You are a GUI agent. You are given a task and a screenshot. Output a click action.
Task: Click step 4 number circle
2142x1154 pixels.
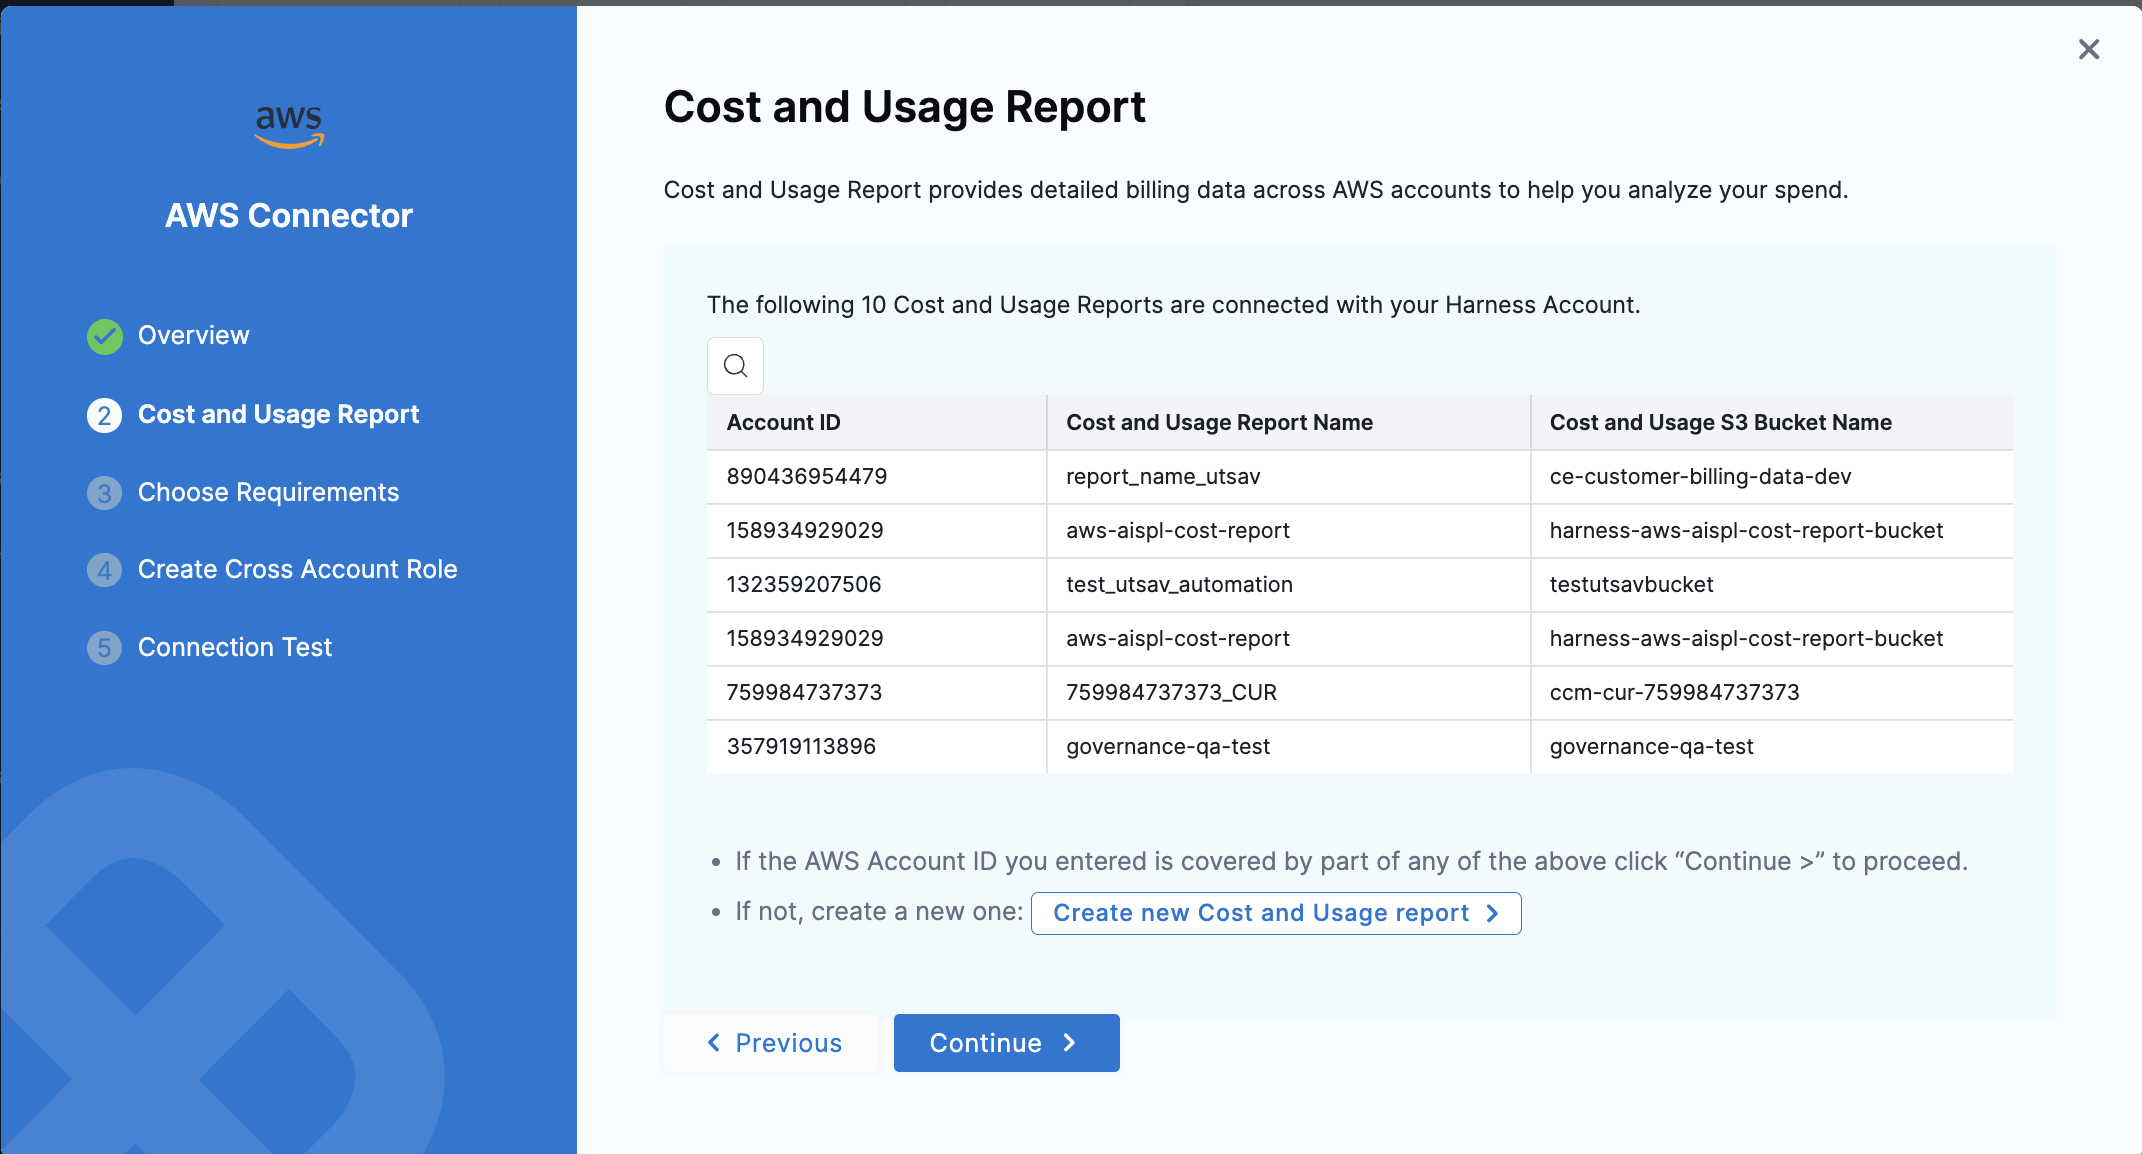pyautogui.click(x=105, y=570)
